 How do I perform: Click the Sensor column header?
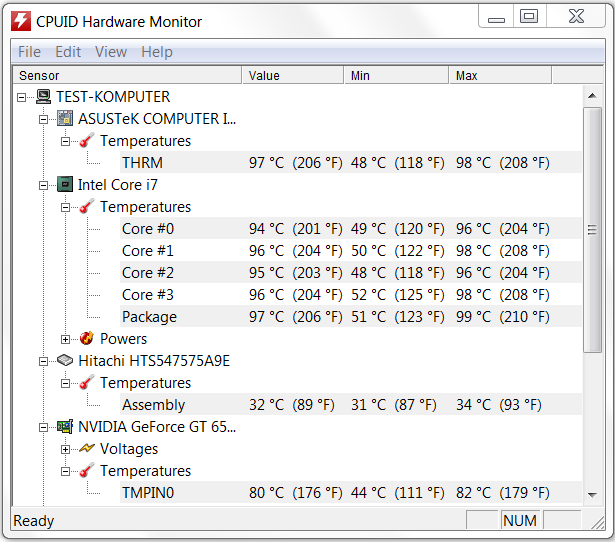click(127, 75)
